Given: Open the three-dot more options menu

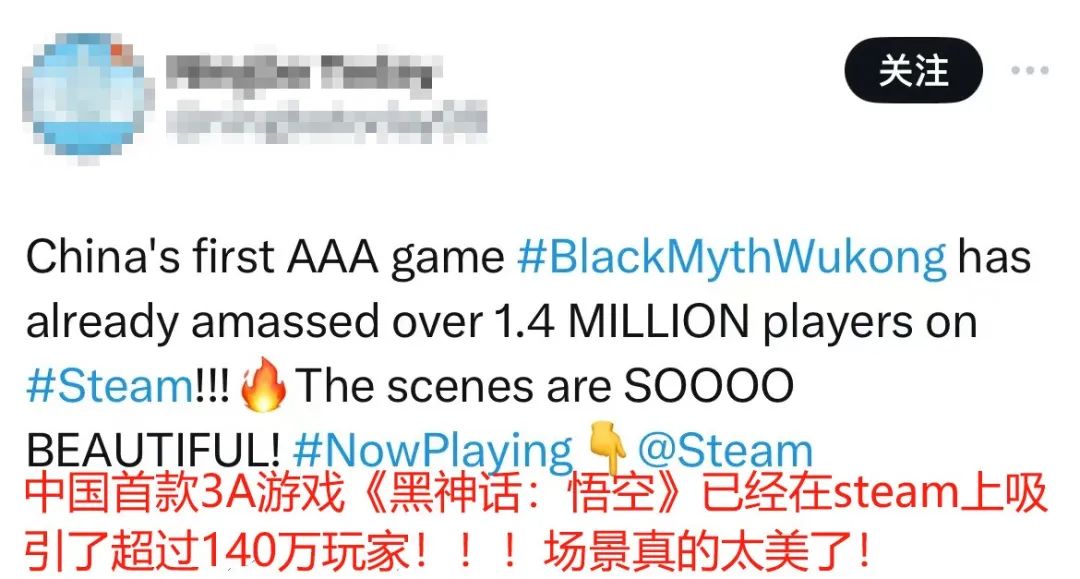Looking at the screenshot, I should 1030,70.
